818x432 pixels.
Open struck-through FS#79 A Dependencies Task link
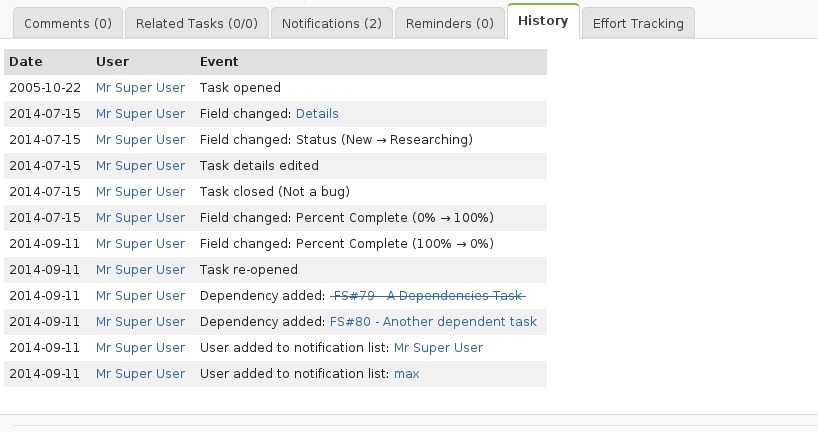tap(428, 296)
